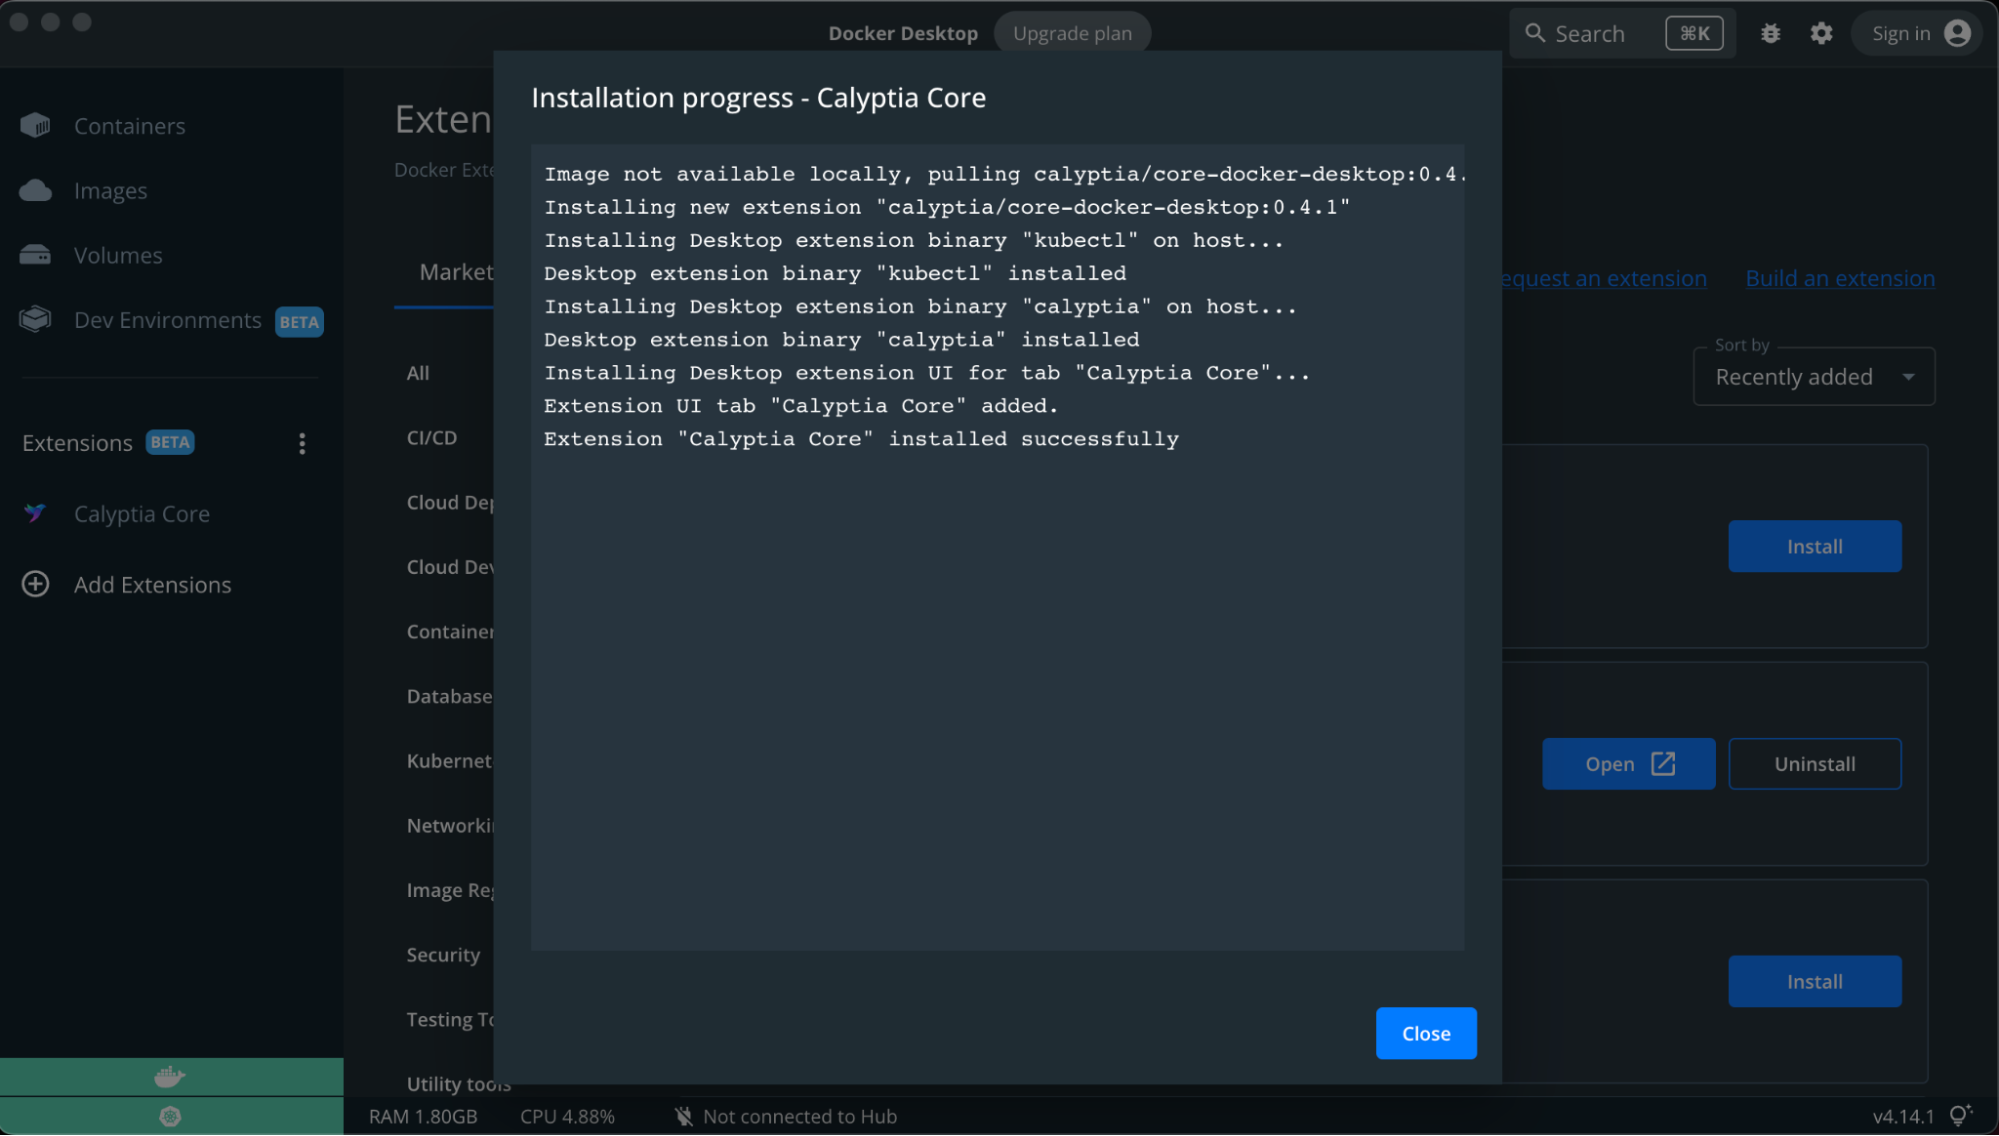Click the Volumes icon in sidebar
Image resolution: width=1999 pixels, height=1136 pixels.
(37, 254)
